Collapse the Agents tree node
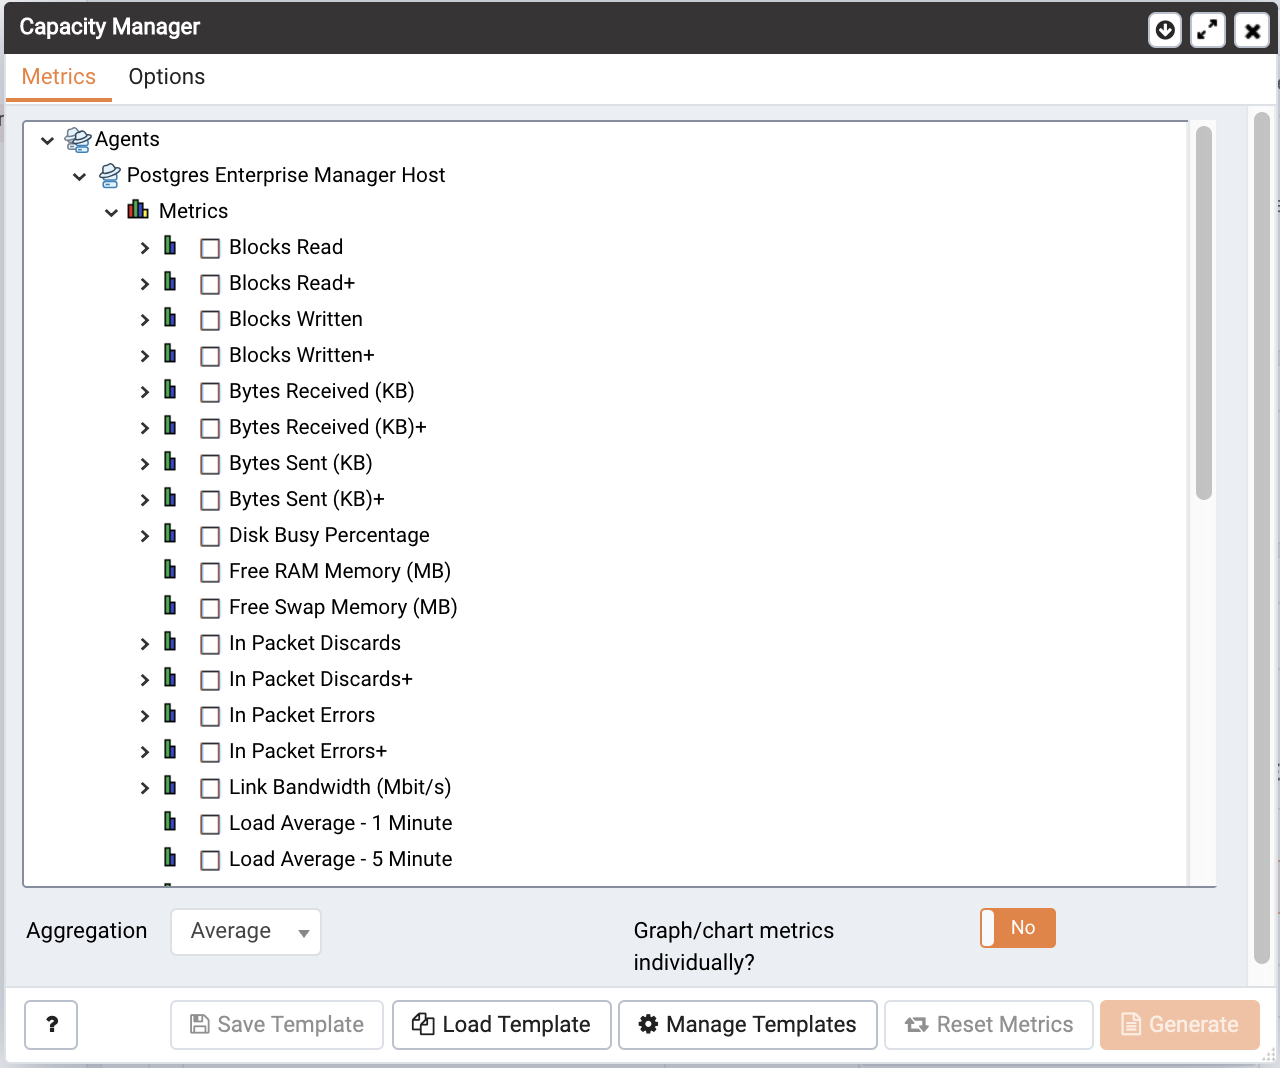Viewport: 1280px width, 1068px height. point(47,140)
